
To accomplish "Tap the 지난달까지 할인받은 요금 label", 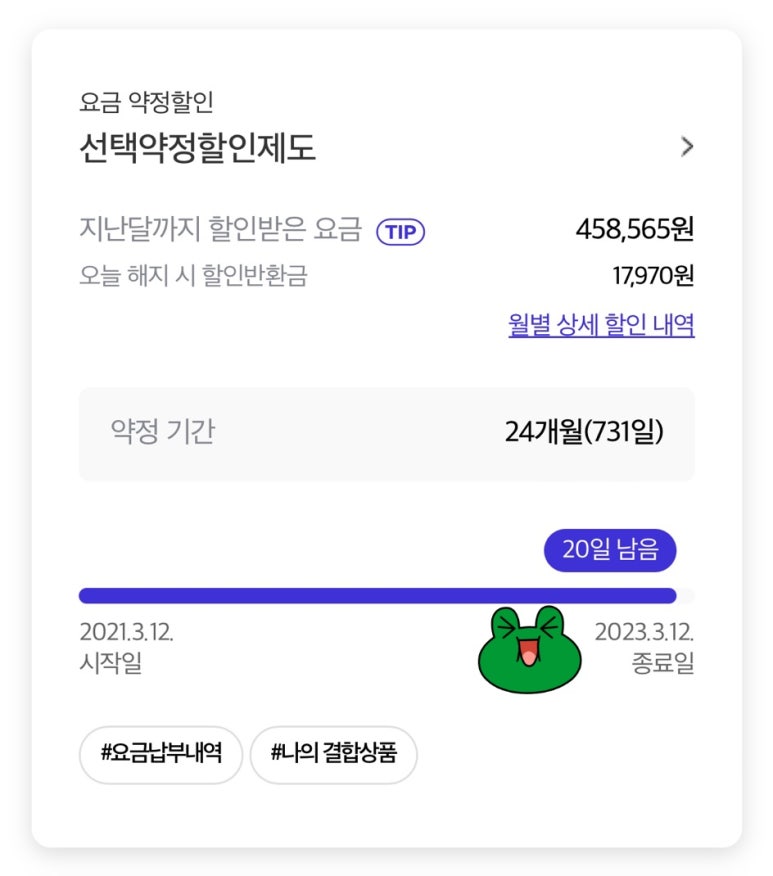I will [221, 229].
